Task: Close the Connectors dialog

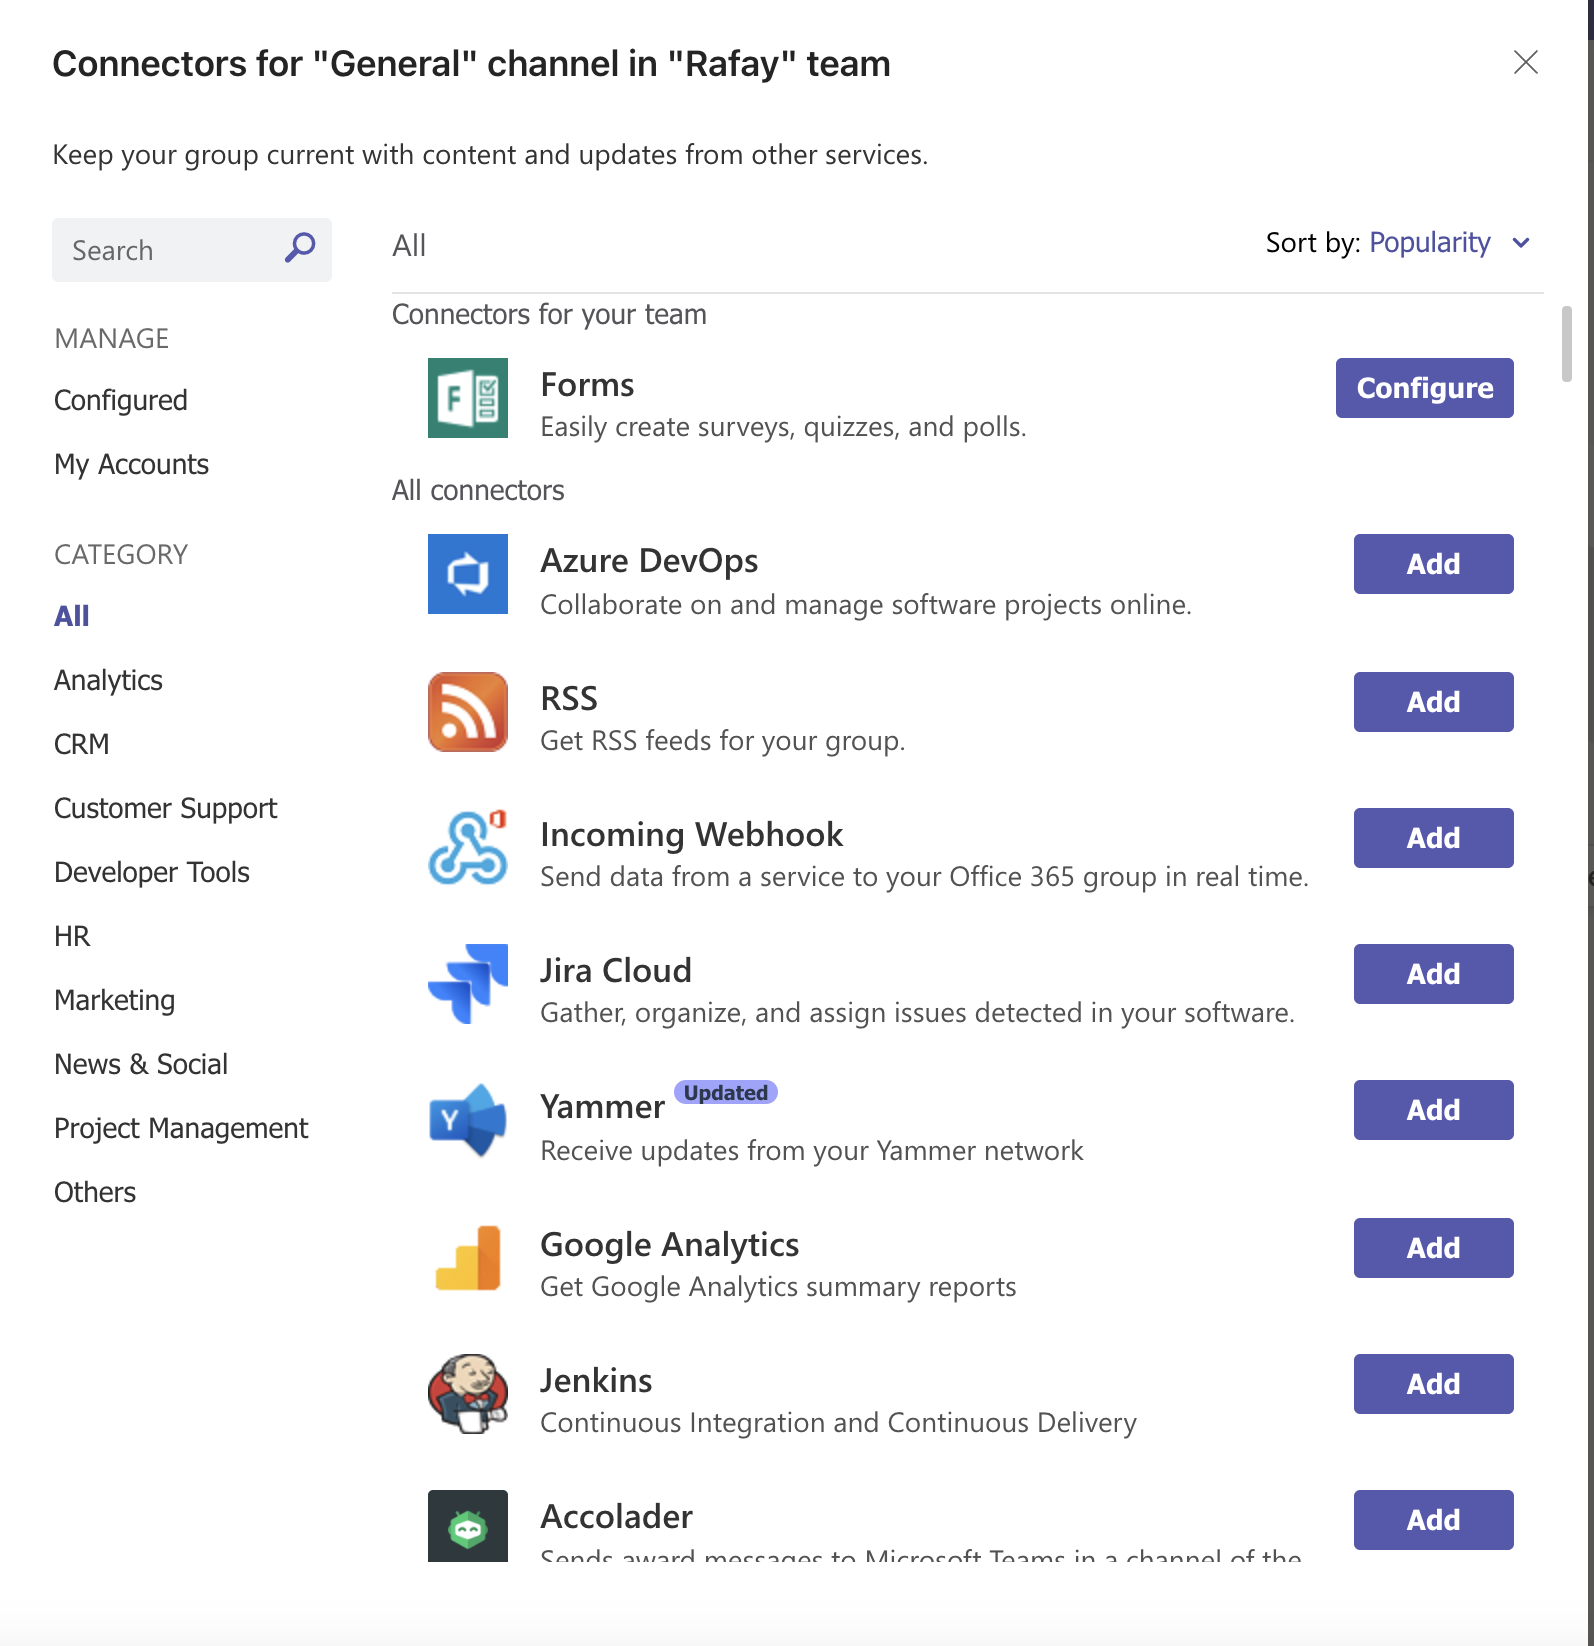Action: [1525, 62]
